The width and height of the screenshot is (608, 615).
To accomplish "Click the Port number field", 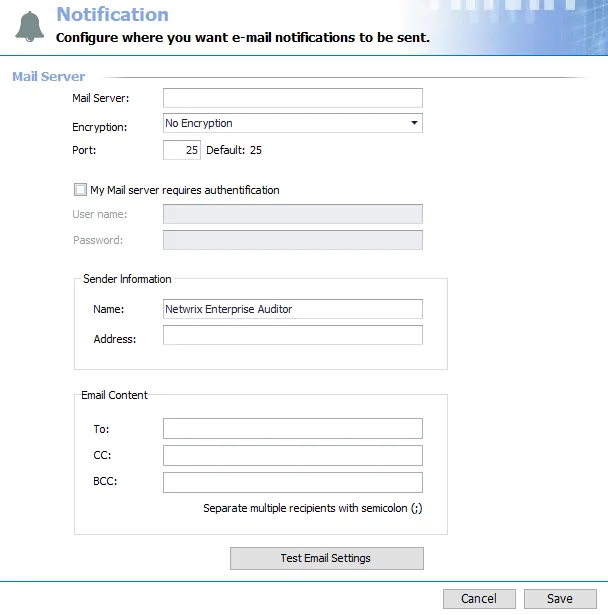I will coord(182,150).
